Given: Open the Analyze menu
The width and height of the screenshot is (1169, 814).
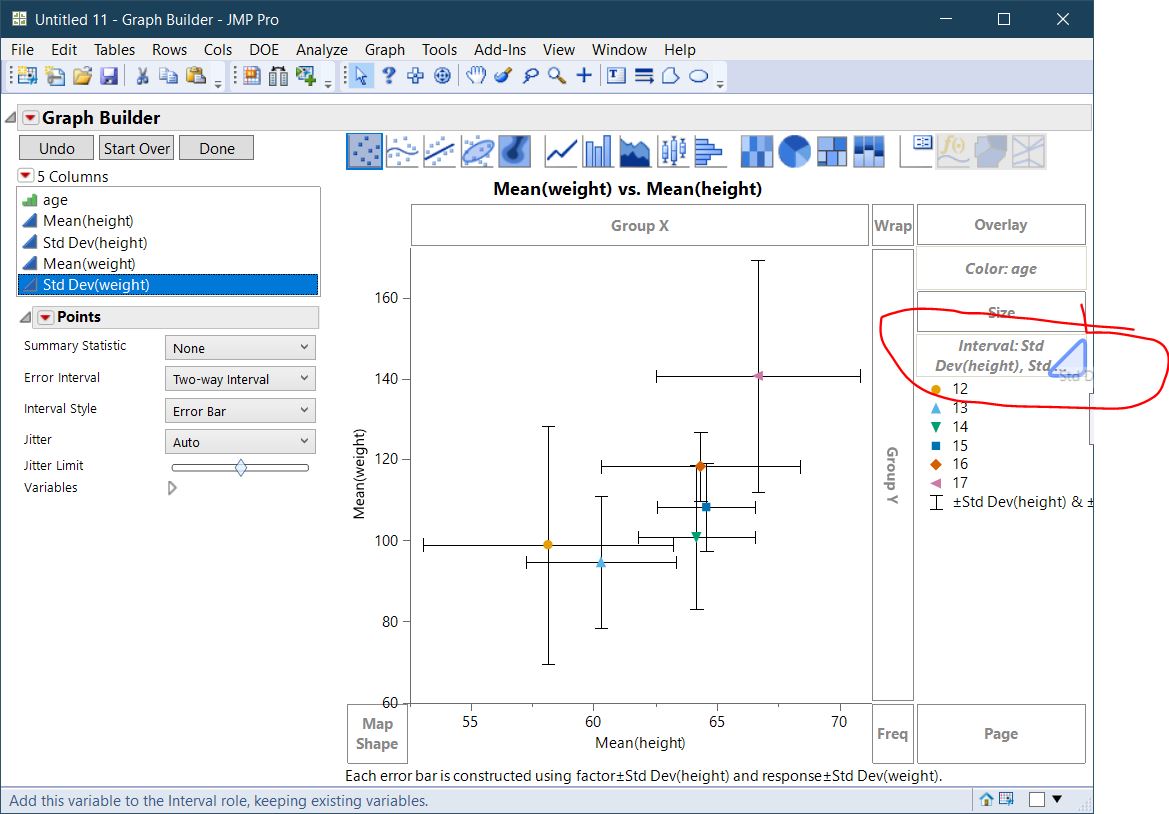Looking at the screenshot, I should 321,49.
